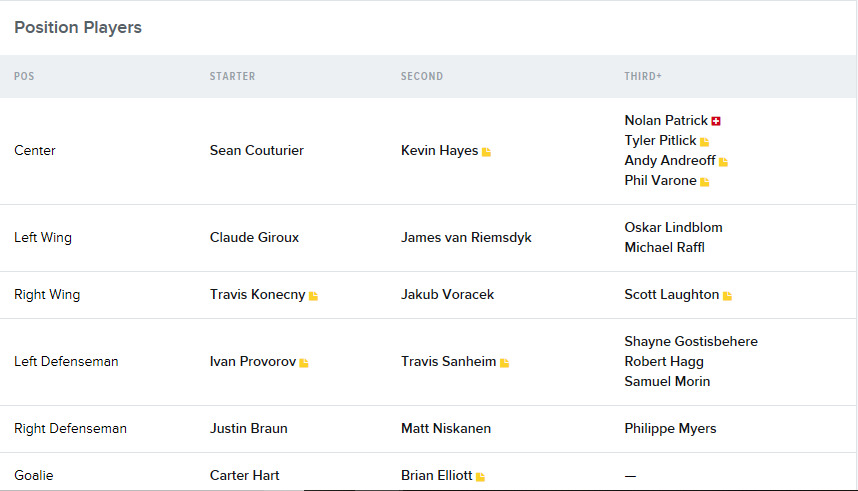Click the note icon next to Scott Laughton

coord(727,296)
